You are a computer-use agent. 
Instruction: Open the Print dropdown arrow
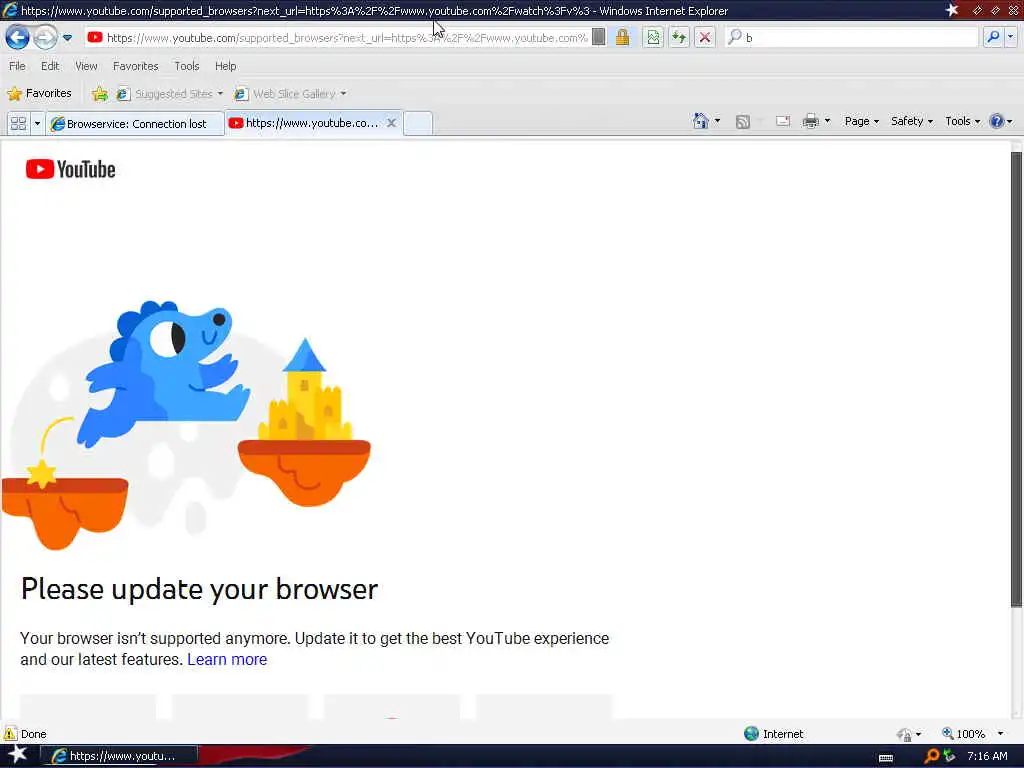click(x=827, y=121)
